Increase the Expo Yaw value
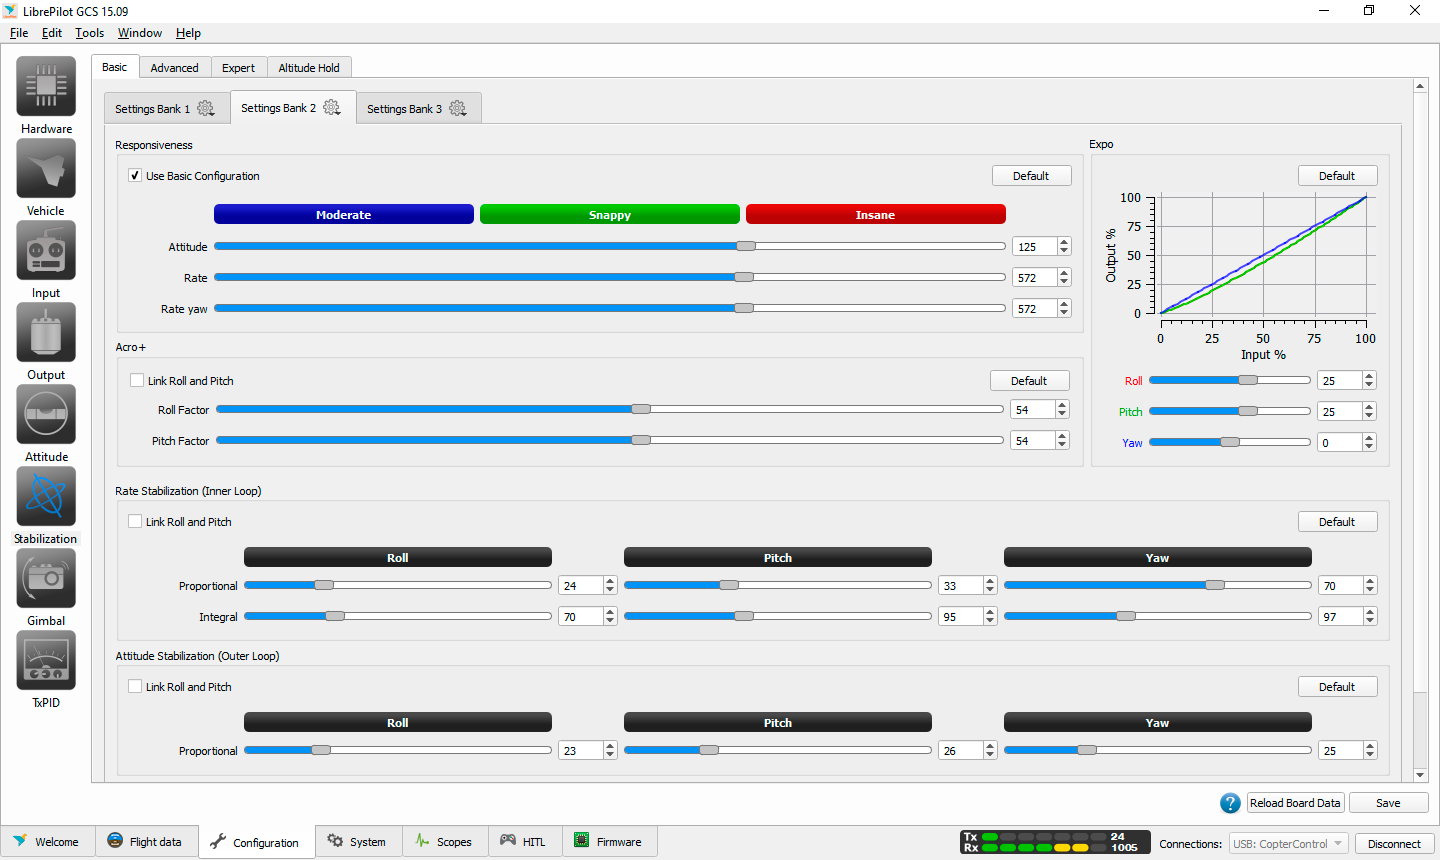Image resolution: width=1440 pixels, height=860 pixels. (1369, 438)
